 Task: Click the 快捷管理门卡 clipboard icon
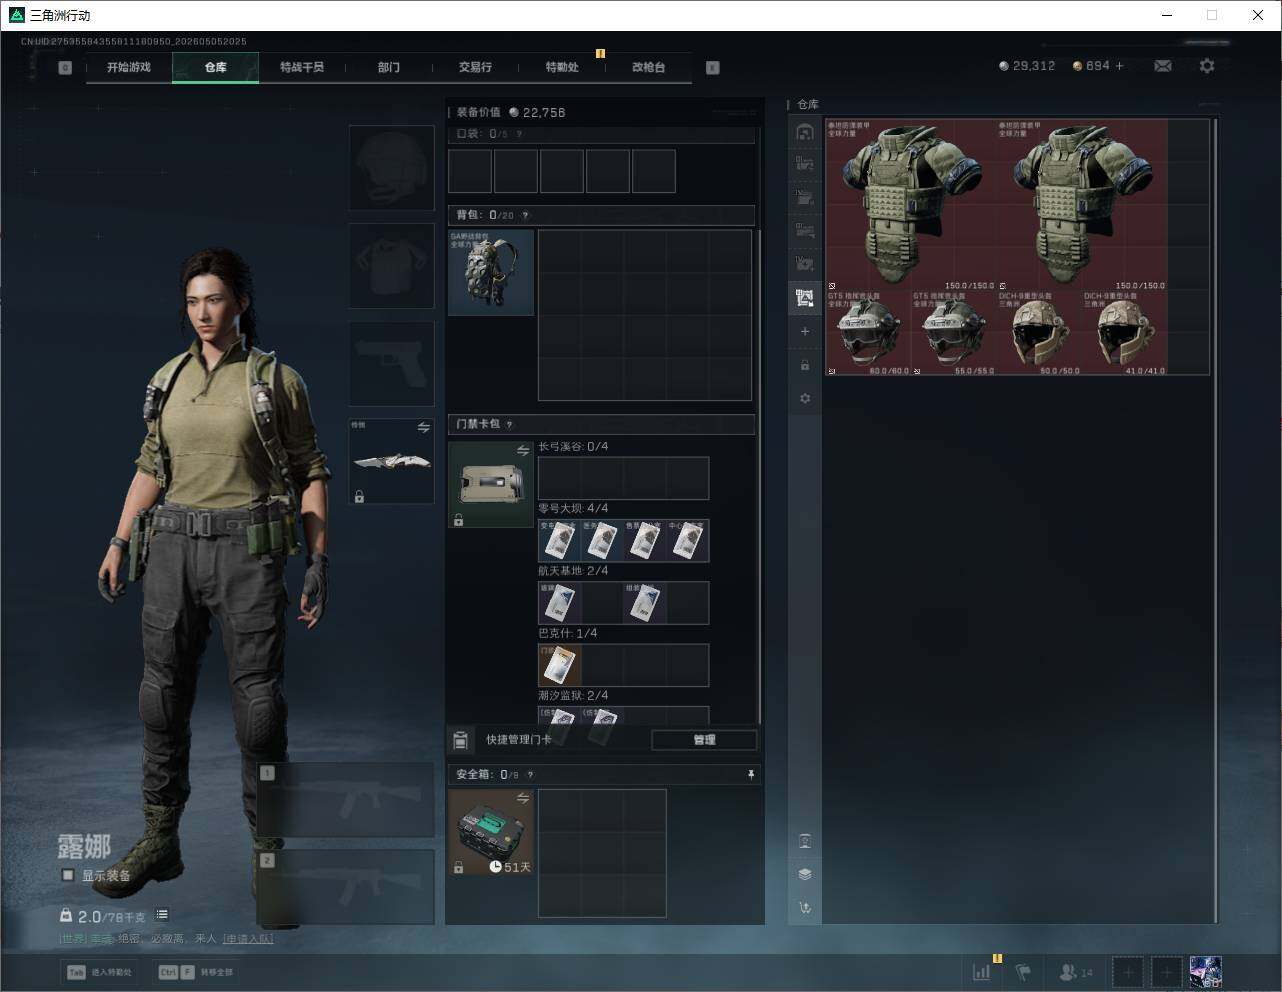point(461,740)
